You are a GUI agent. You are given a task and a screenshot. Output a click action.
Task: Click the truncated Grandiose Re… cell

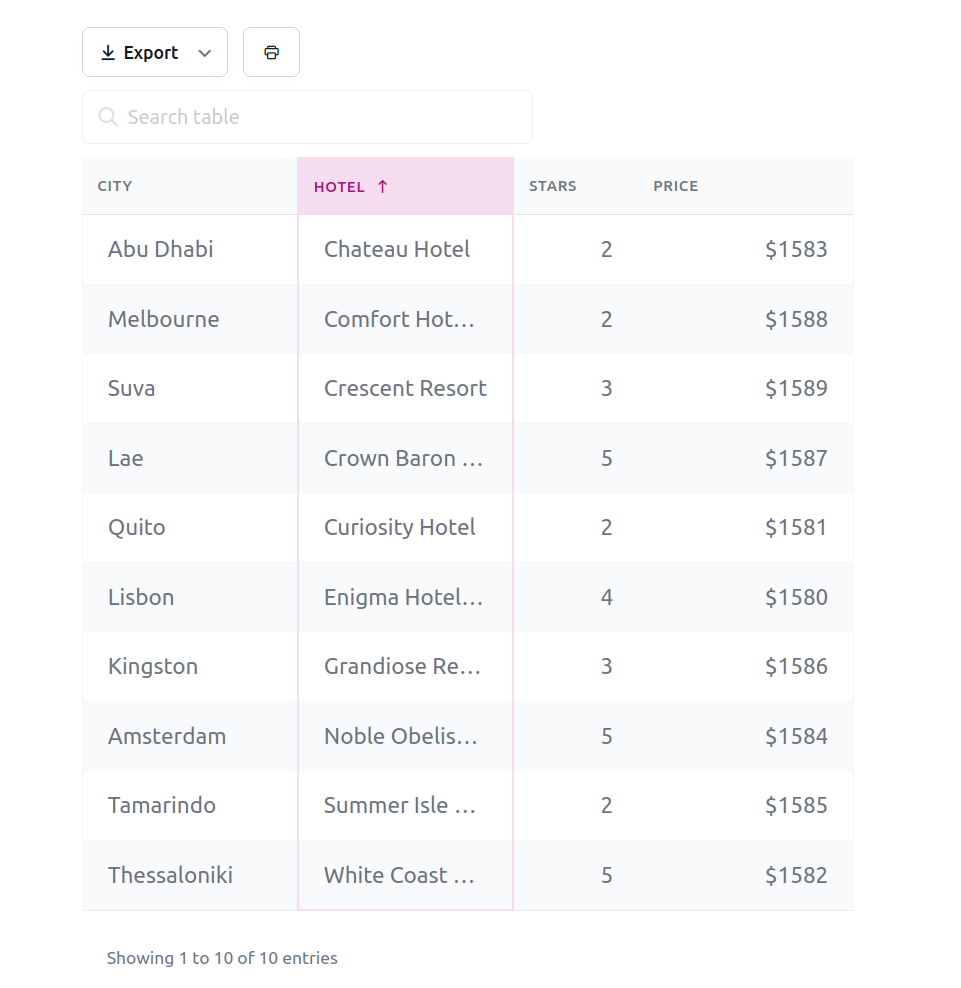[405, 667]
